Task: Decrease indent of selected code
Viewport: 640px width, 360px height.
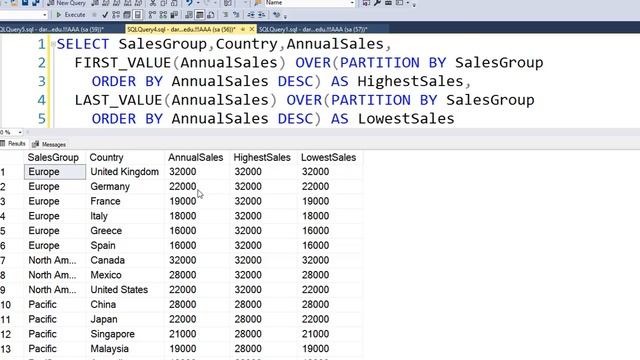Action: coord(251,15)
